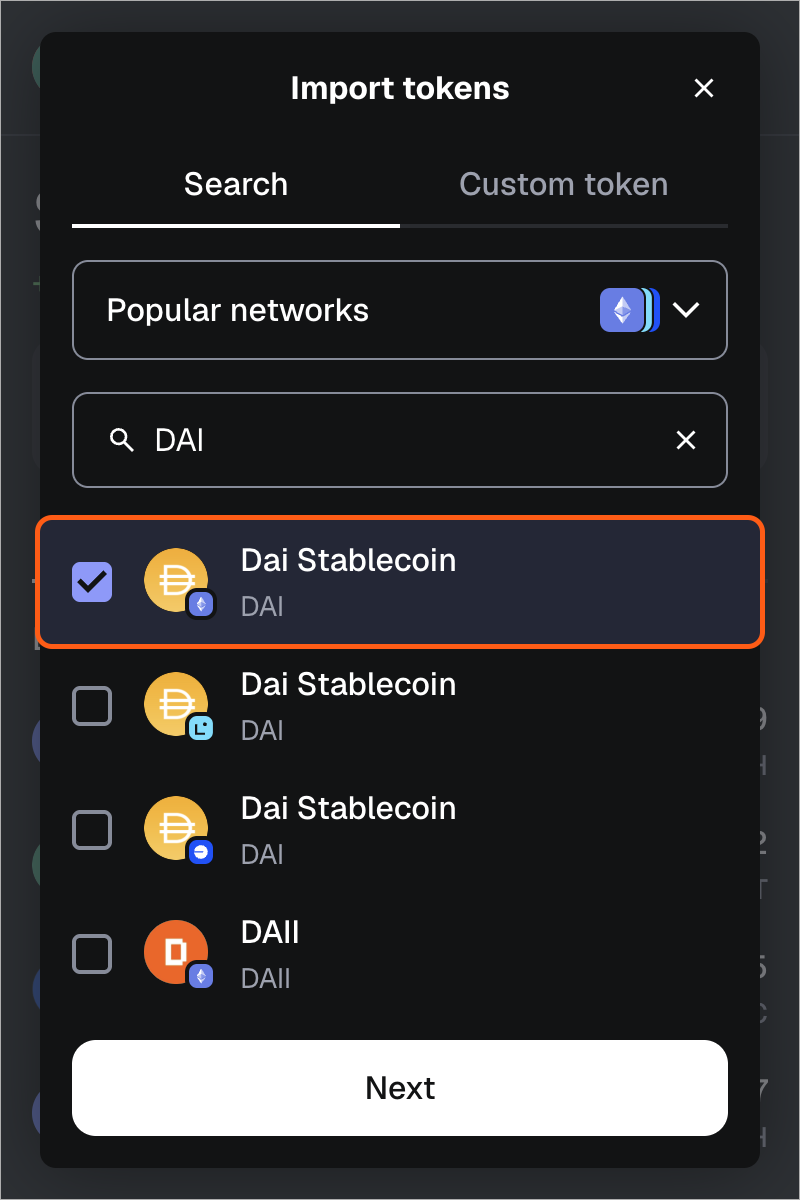Click the orange DAII token icon
This screenshot has width=800, height=1200.
176,954
